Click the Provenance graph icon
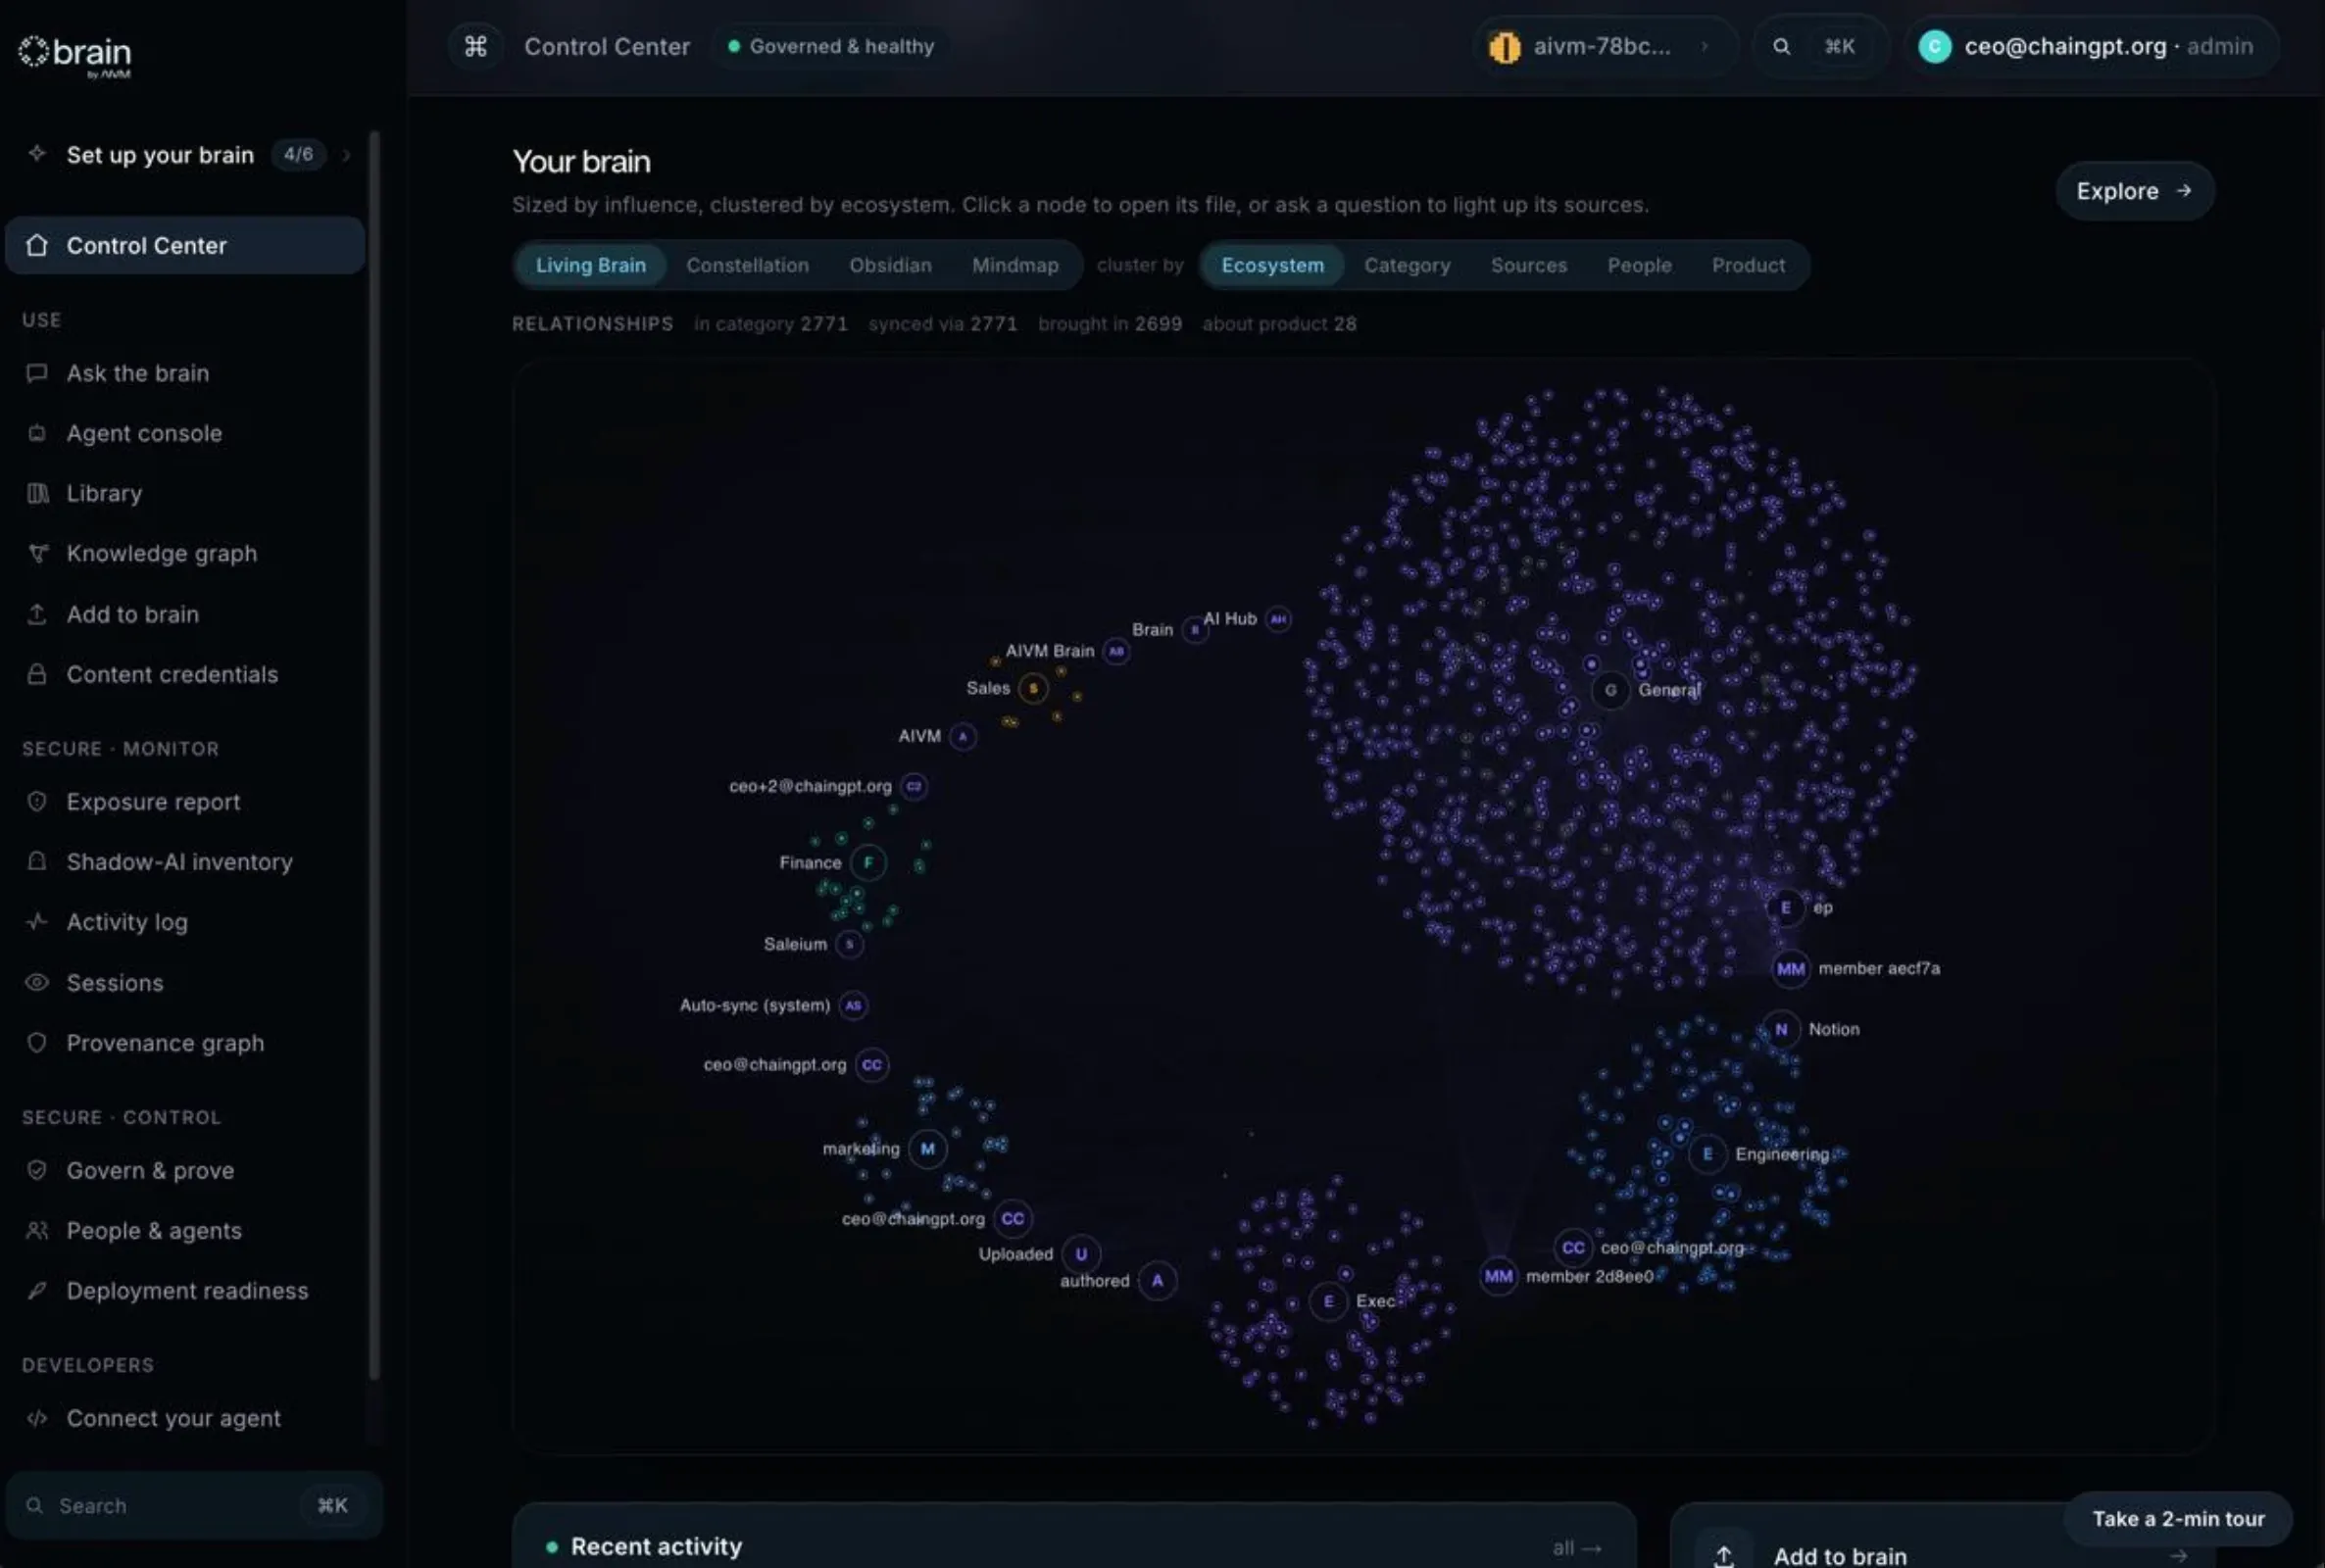The width and height of the screenshot is (2325, 1568). coord(37,1042)
